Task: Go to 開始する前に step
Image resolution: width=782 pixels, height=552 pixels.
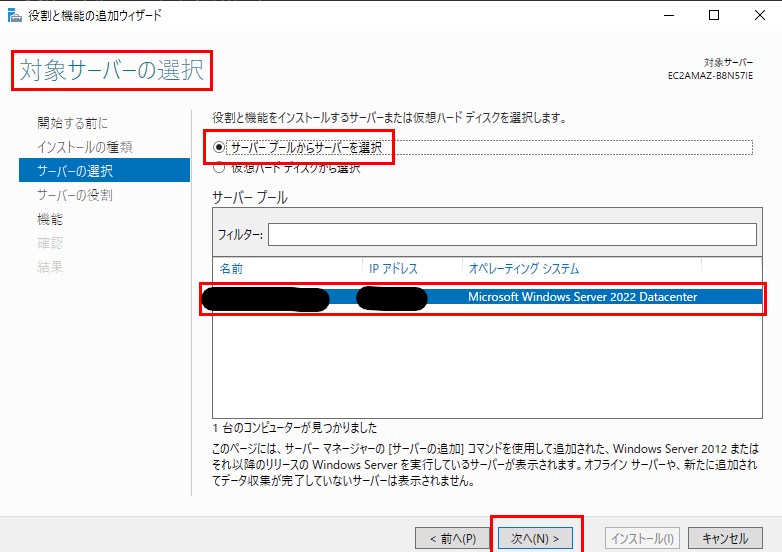Action: pyautogui.click(x=73, y=123)
